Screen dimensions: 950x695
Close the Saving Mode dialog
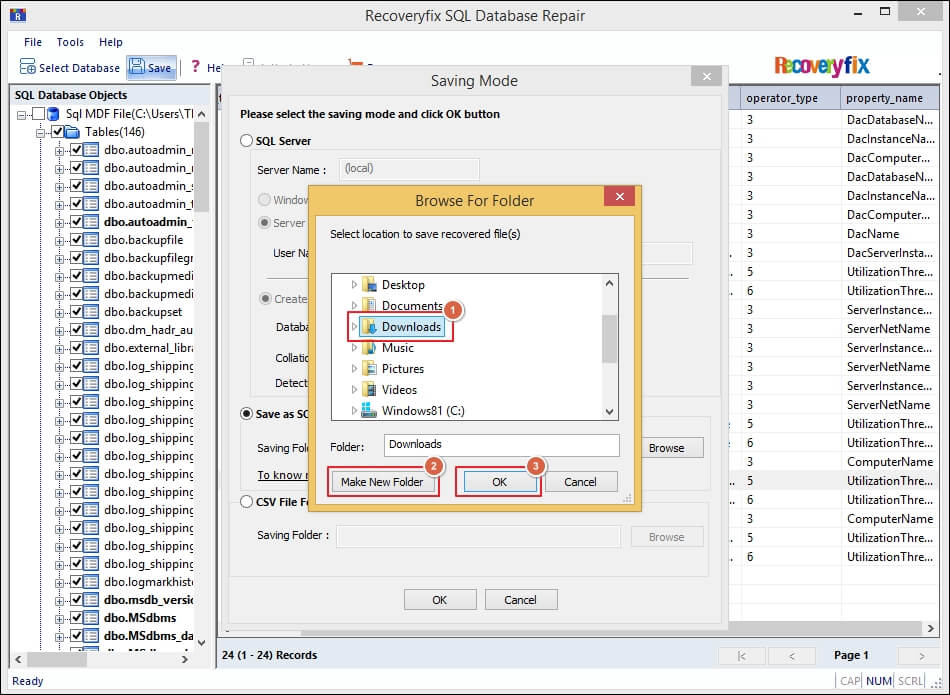click(x=706, y=76)
